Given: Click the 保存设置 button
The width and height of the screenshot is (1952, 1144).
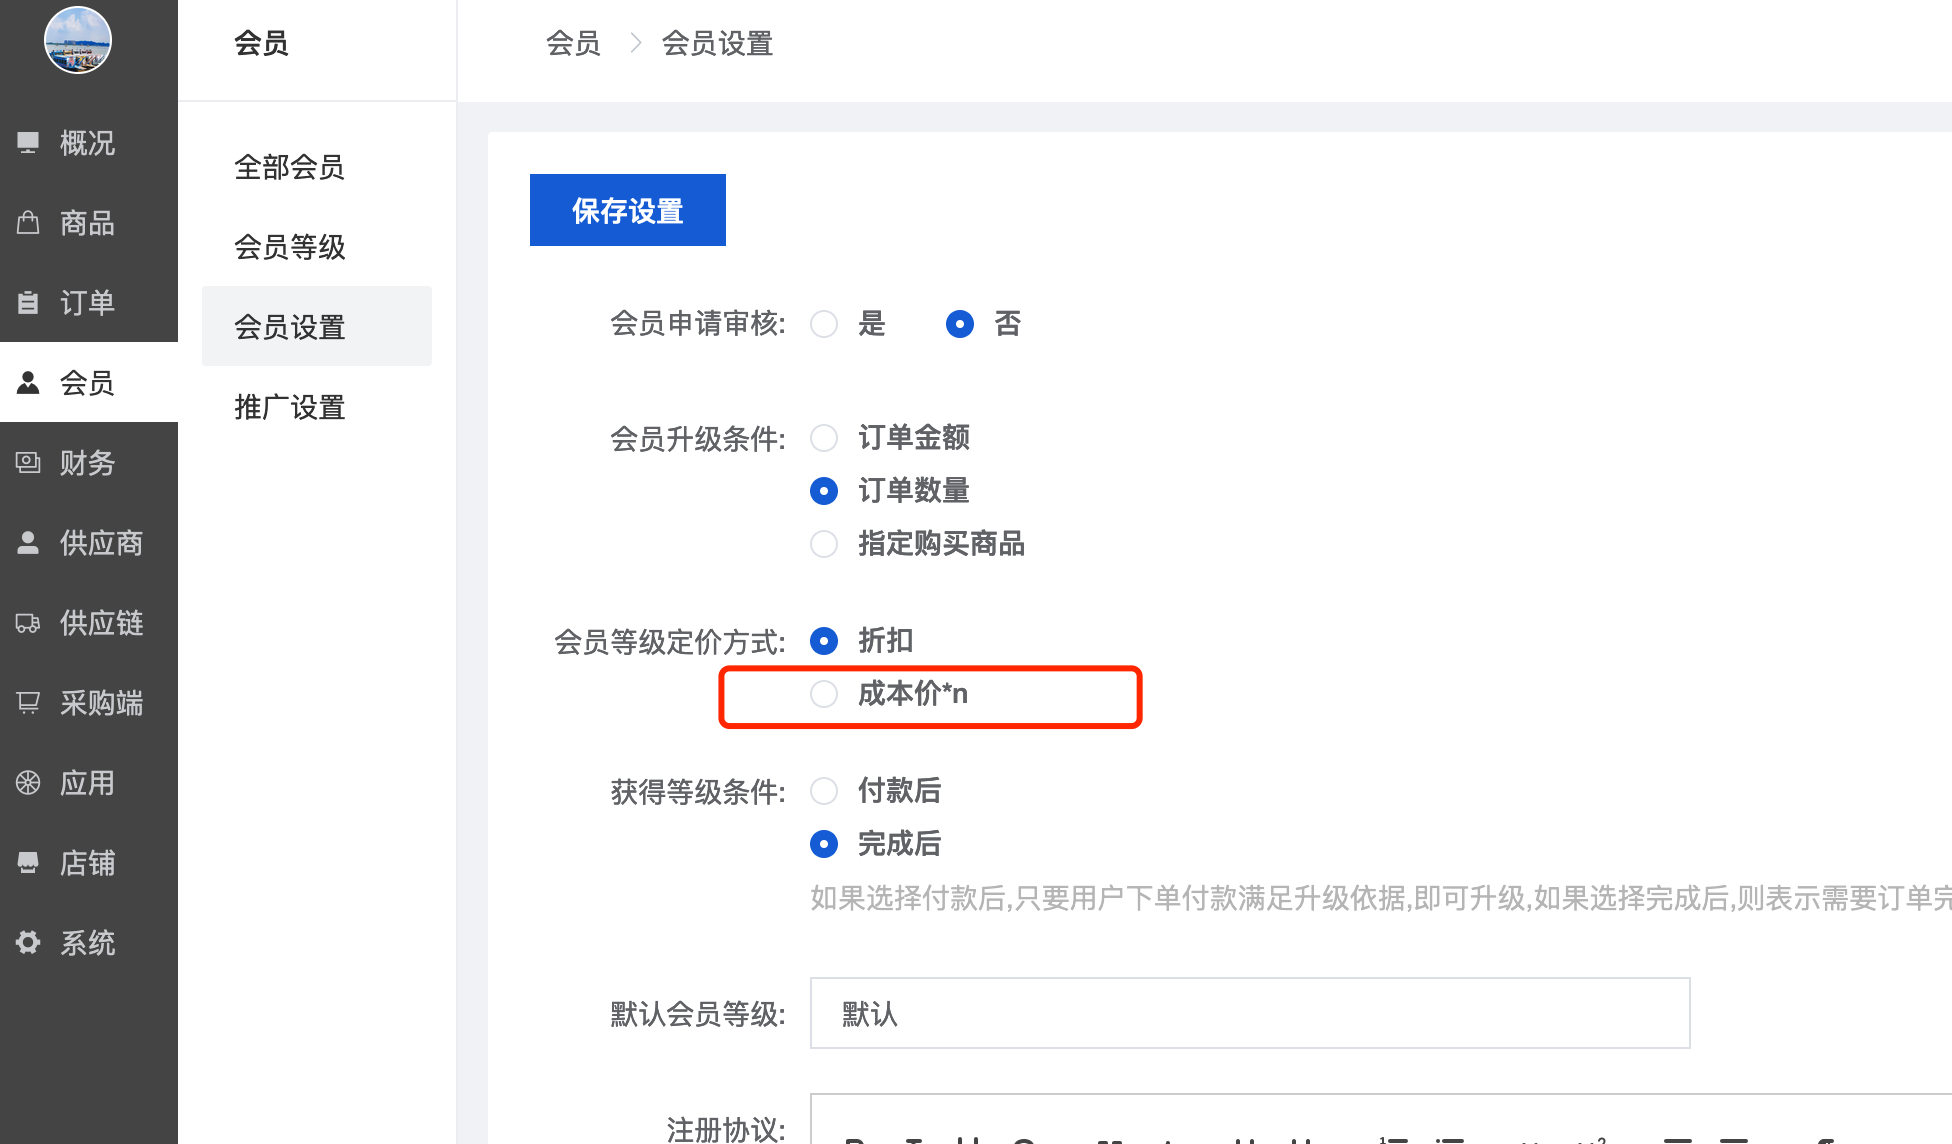Looking at the screenshot, I should [627, 210].
